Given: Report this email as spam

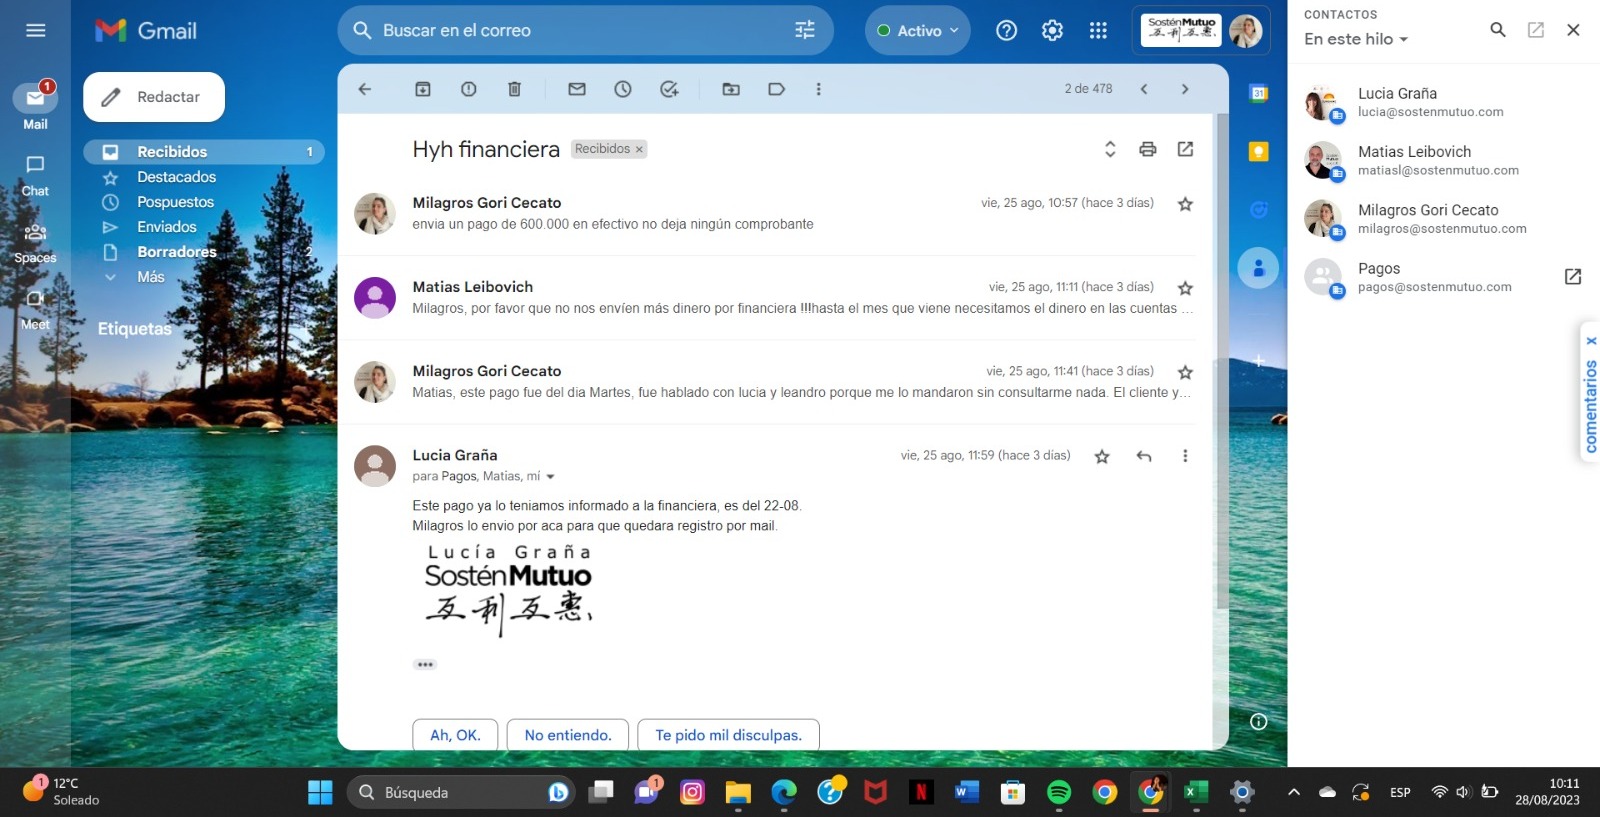Looking at the screenshot, I should pos(468,89).
